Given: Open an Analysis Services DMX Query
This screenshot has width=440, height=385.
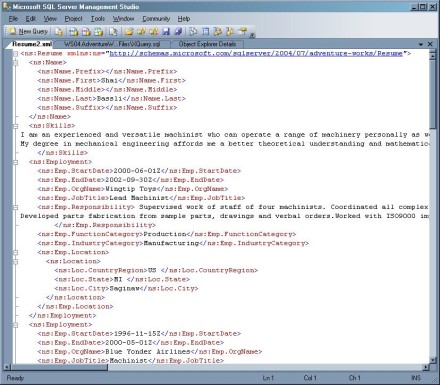Looking at the screenshot, I should [86, 32].
